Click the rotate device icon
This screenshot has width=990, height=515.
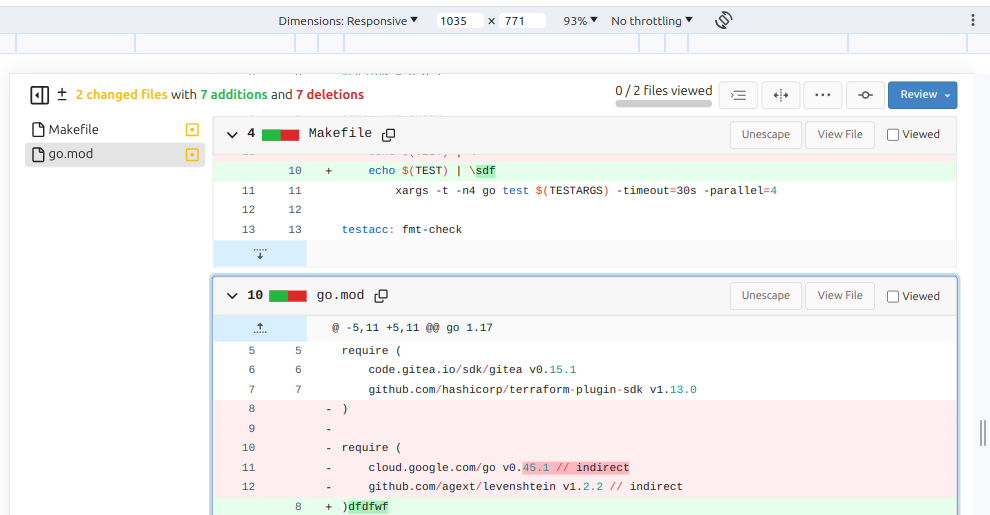pyautogui.click(x=725, y=20)
